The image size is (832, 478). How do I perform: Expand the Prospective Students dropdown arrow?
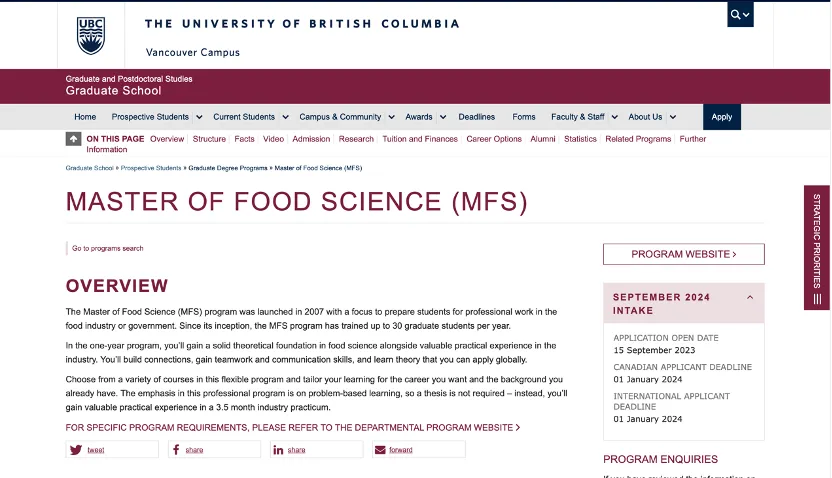click(199, 117)
